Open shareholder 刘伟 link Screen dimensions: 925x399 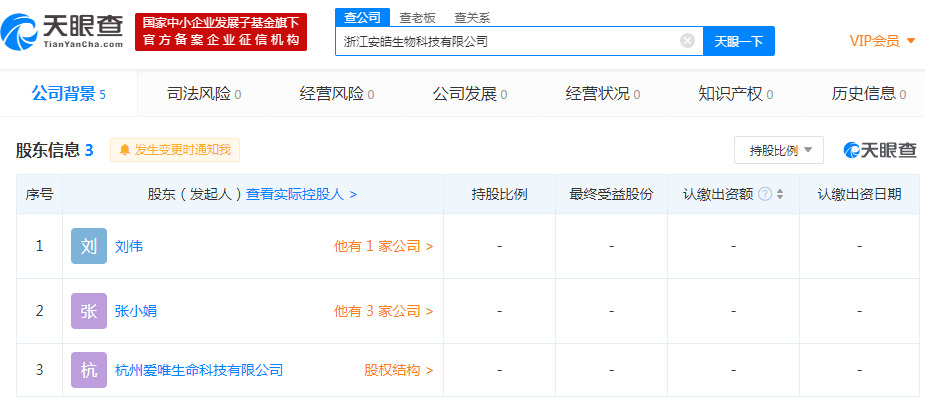click(x=129, y=246)
